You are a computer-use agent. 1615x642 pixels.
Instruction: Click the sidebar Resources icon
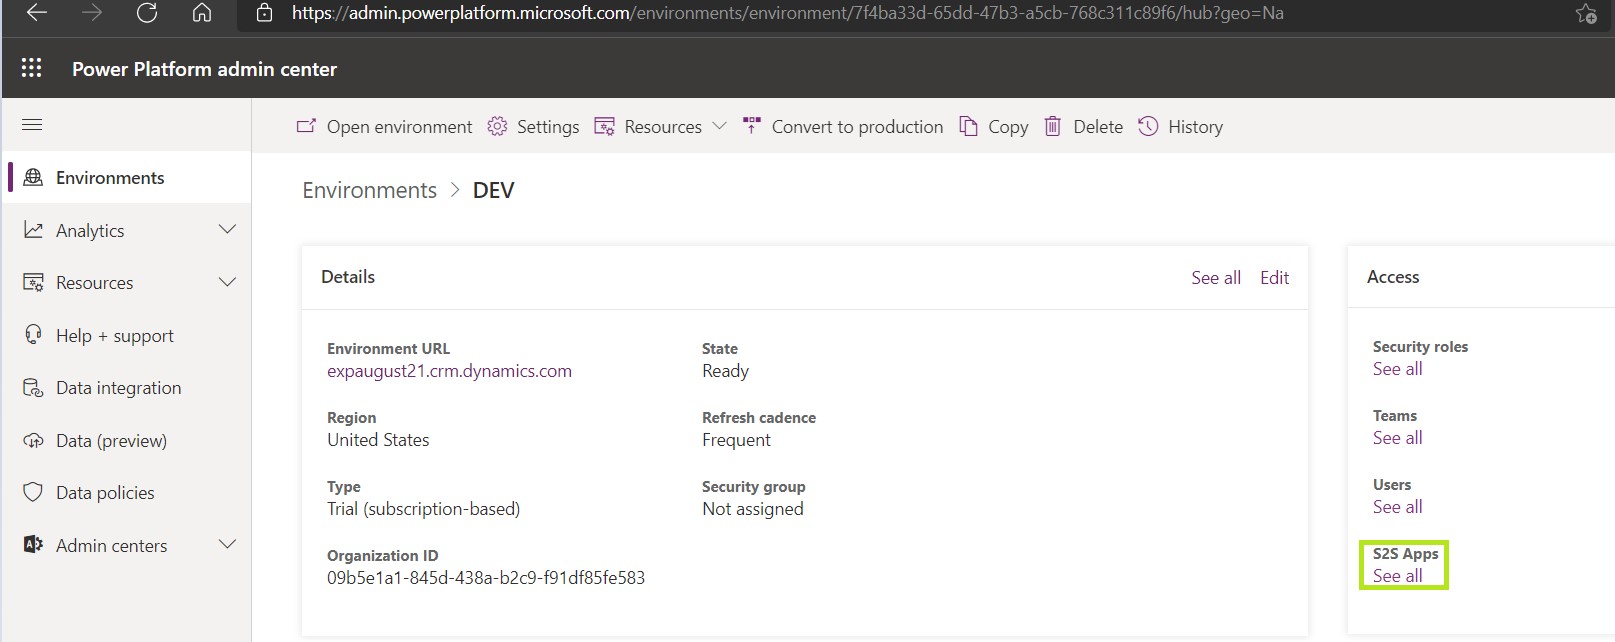(33, 282)
